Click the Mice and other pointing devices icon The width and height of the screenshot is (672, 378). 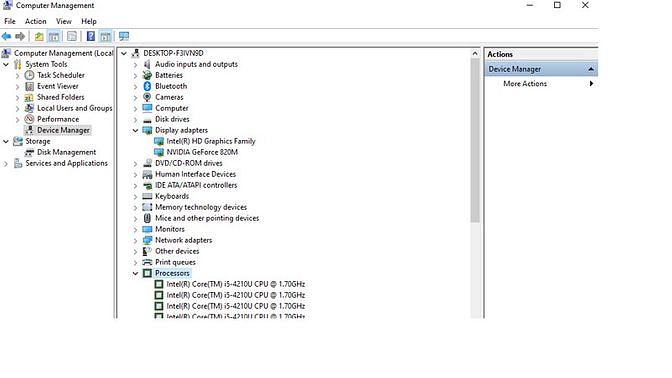pyautogui.click(x=147, y=218)
